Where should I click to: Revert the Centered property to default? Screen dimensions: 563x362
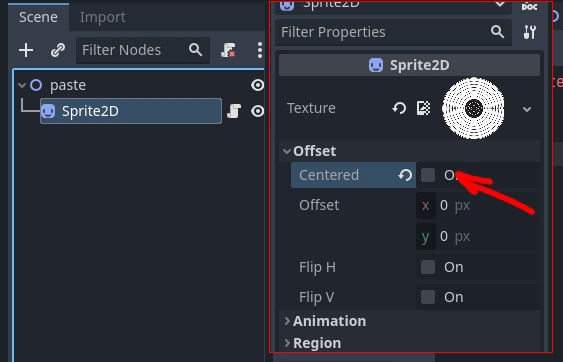point(405,175)
